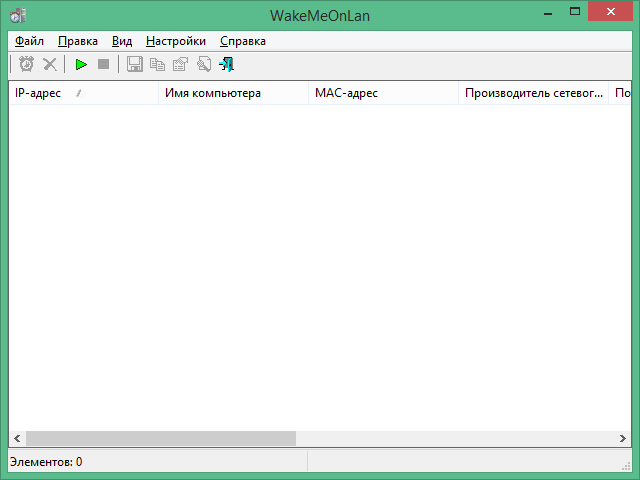Click the exit door toolbar icon
The width and height of the screenshot is (640, 480).
pos(227,64)
